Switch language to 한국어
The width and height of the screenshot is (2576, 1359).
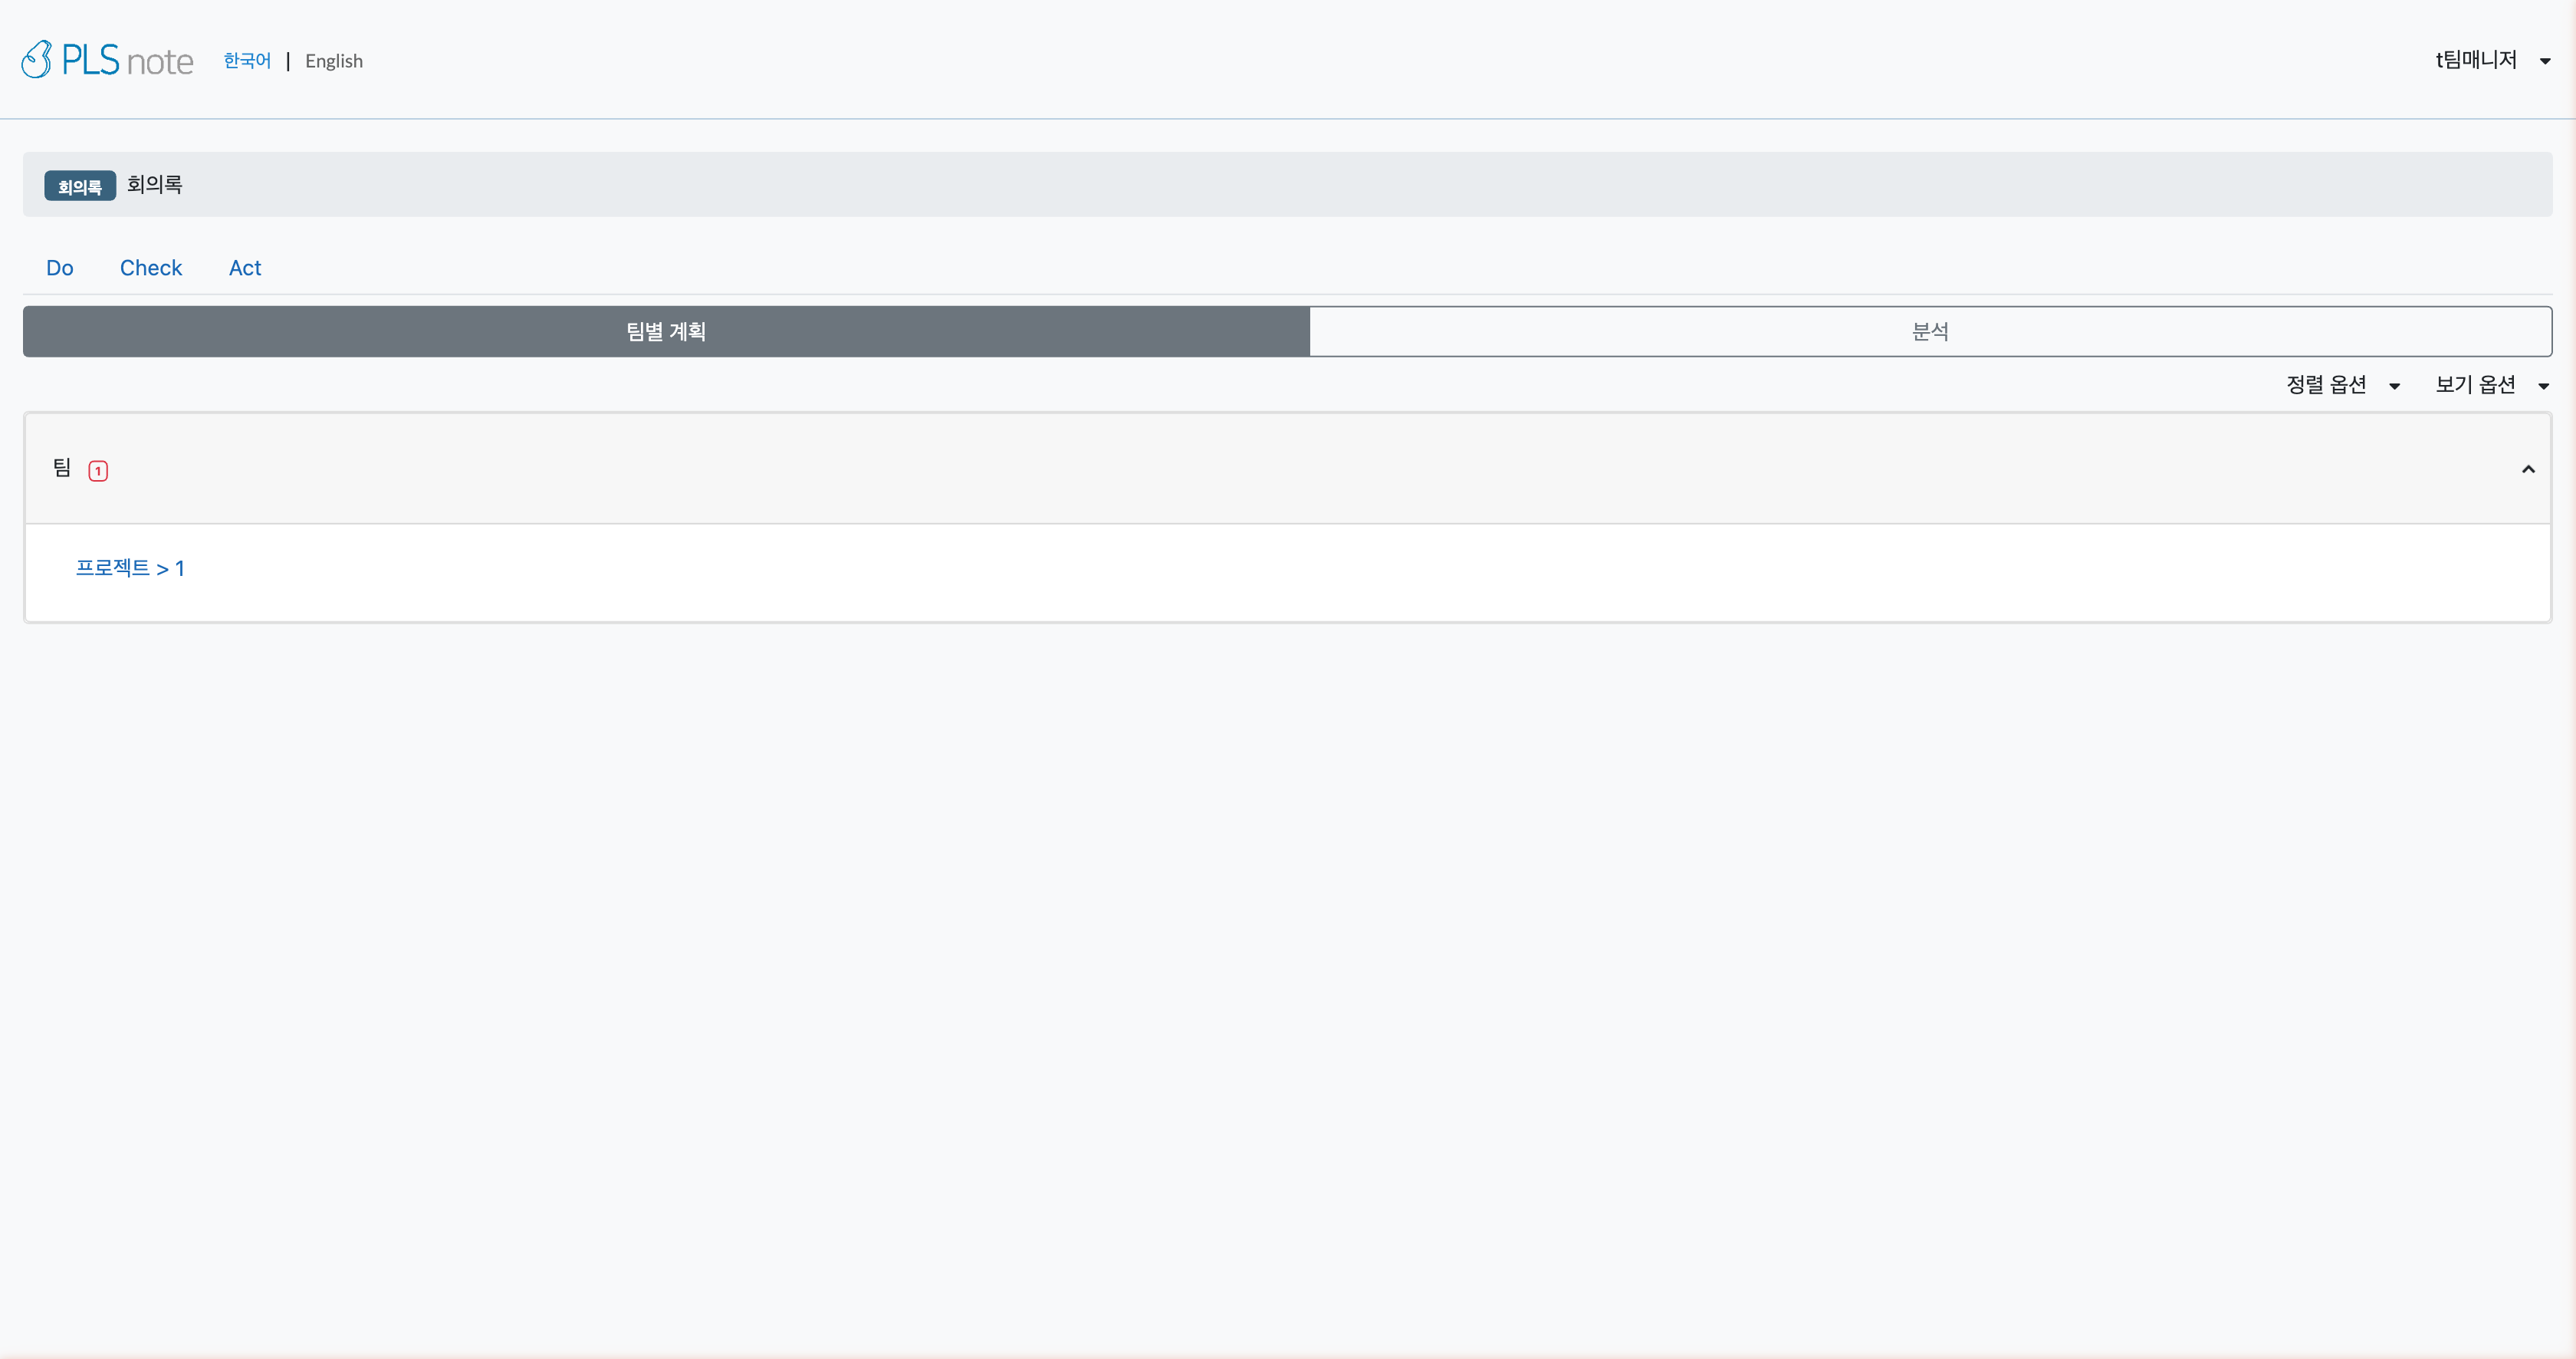[x=247, y=61]
